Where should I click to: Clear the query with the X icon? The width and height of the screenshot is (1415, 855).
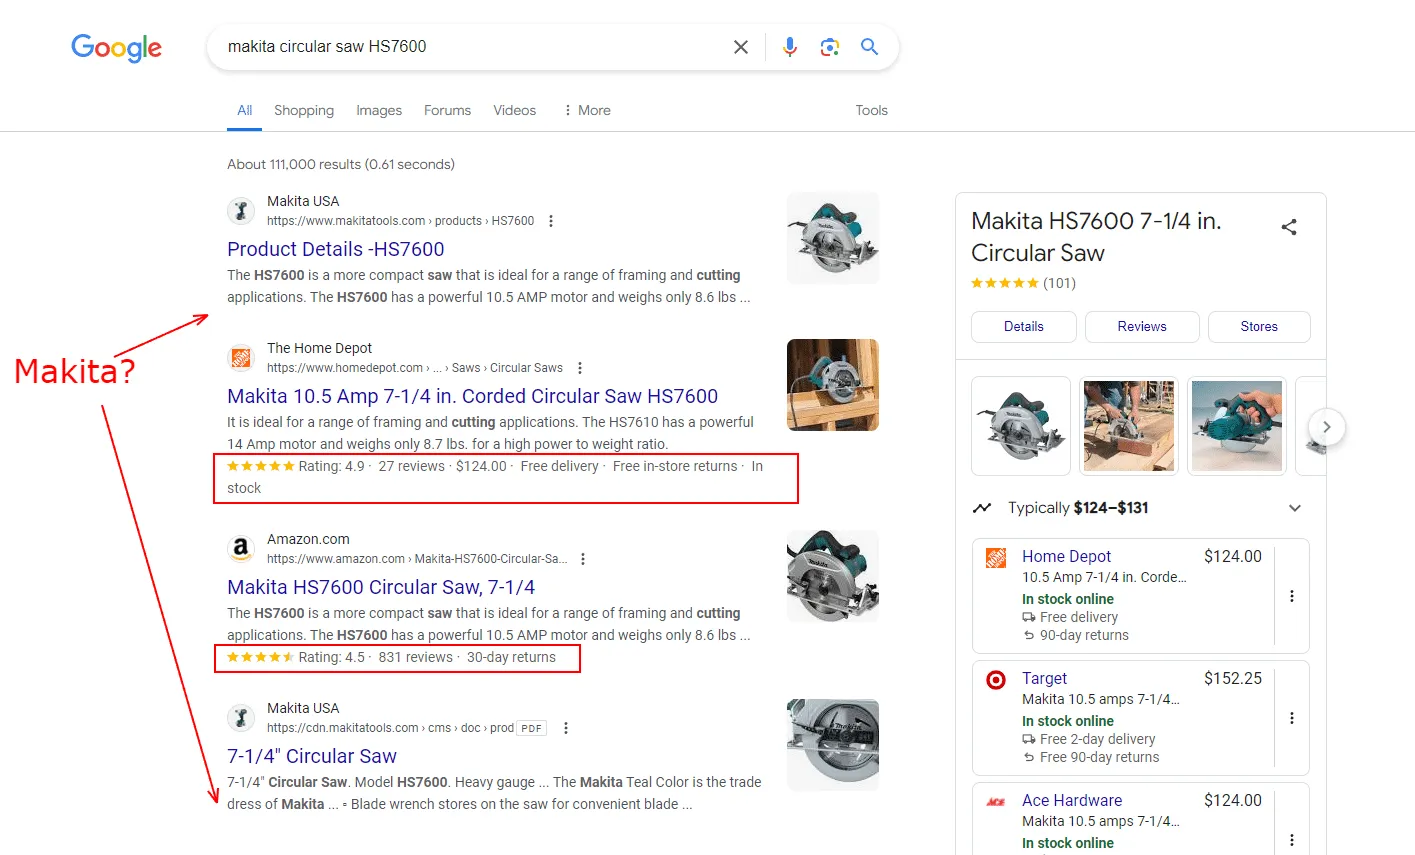[x=740, y=46]
